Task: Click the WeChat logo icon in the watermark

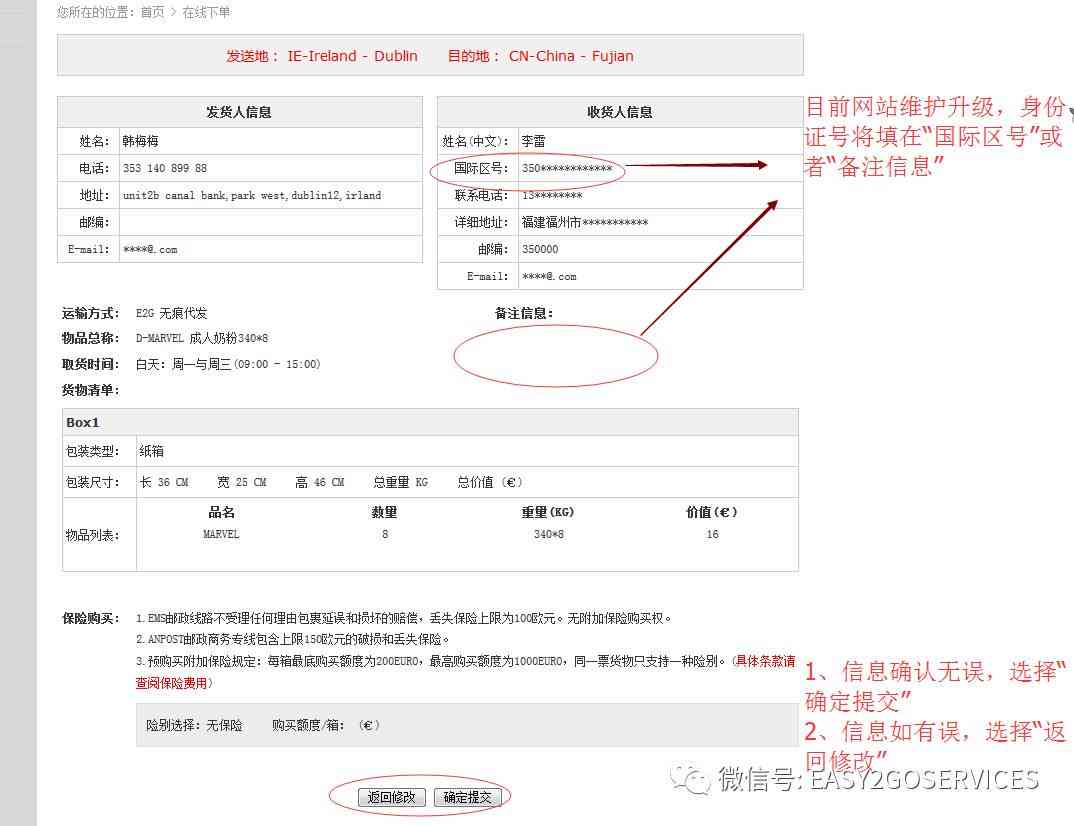Action: 690,778
